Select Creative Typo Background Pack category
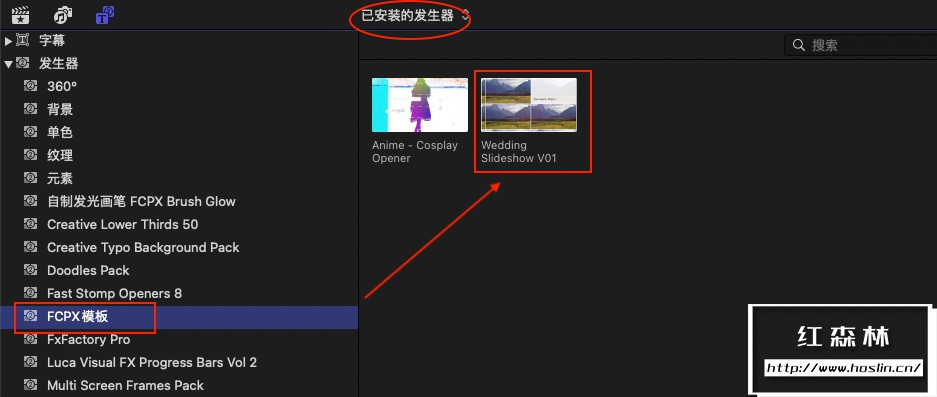Viewport: 937px width, 397px height. click(x=179, y=248)
